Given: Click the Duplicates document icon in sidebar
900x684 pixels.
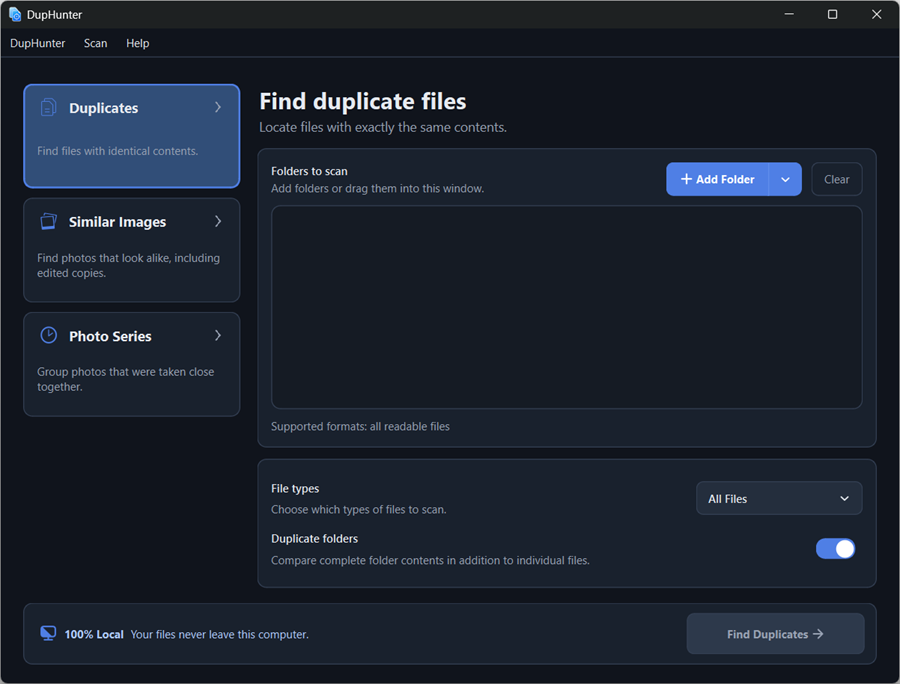Looking at the screenshot, I should pos(49,107).
